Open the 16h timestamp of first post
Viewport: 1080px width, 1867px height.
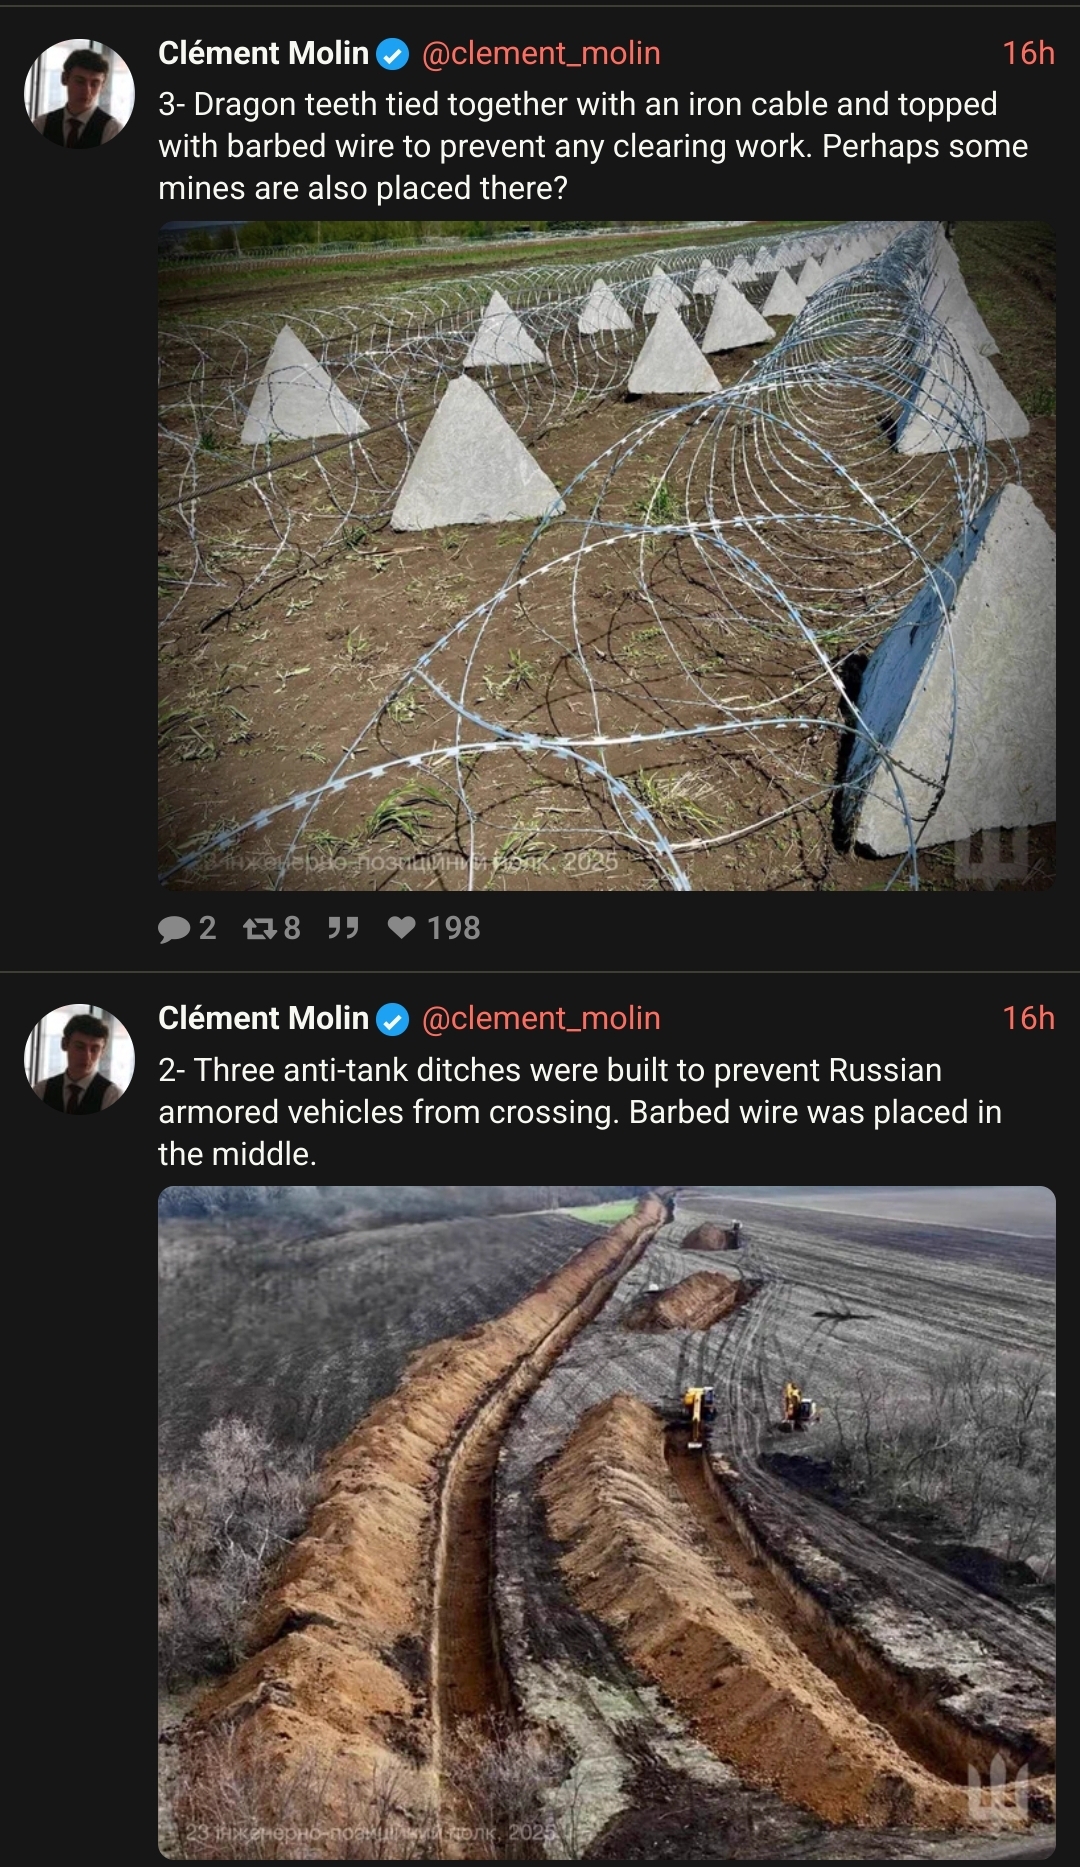click(x=1029, y=53)
